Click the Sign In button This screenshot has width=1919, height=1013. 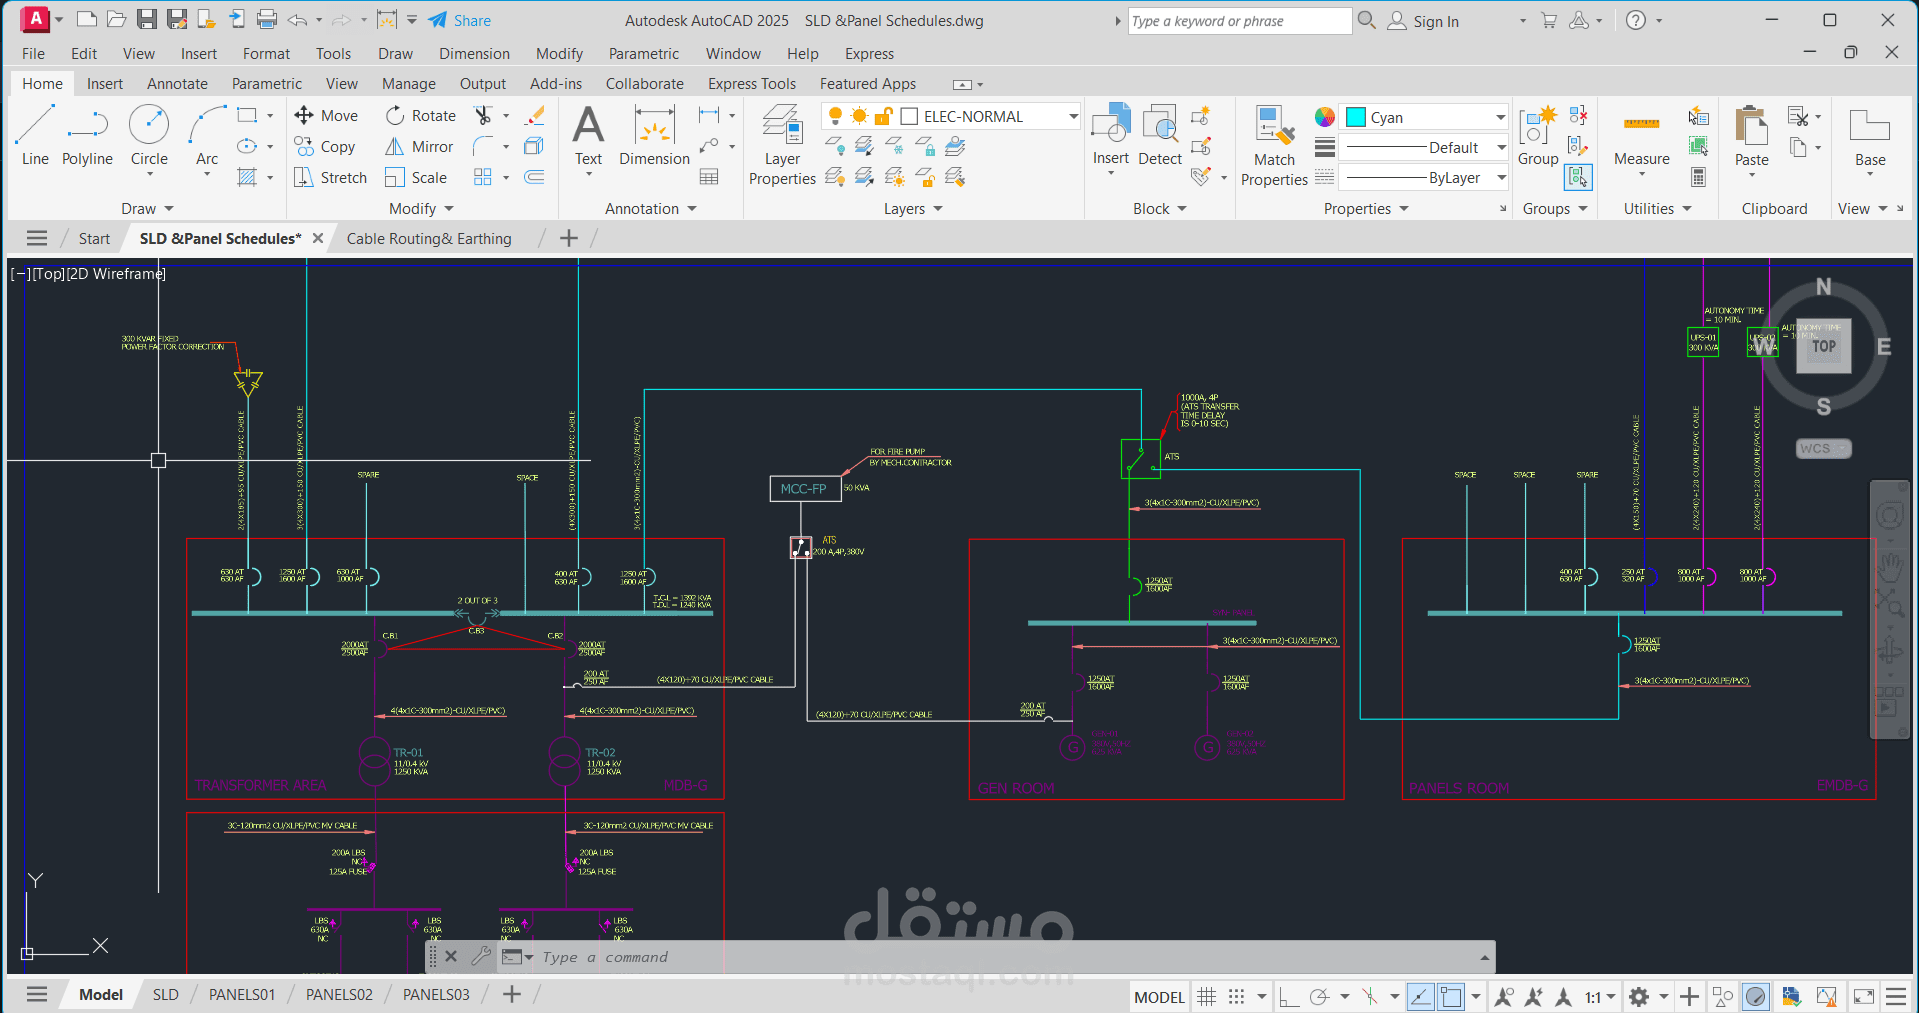pyautogui.click(x=1424, y=21)
